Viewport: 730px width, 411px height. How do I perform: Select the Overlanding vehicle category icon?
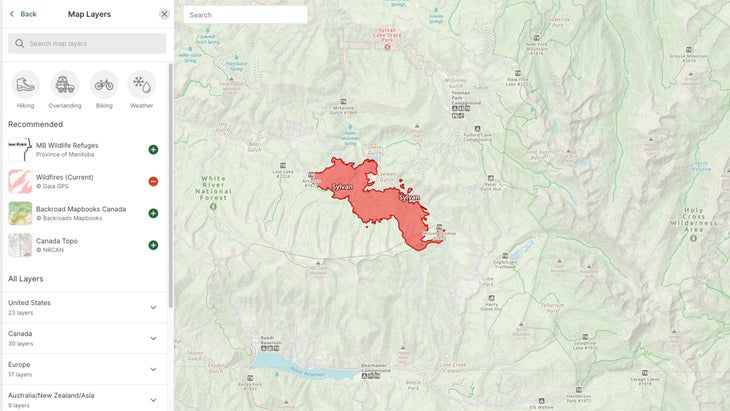coord(65,85)
